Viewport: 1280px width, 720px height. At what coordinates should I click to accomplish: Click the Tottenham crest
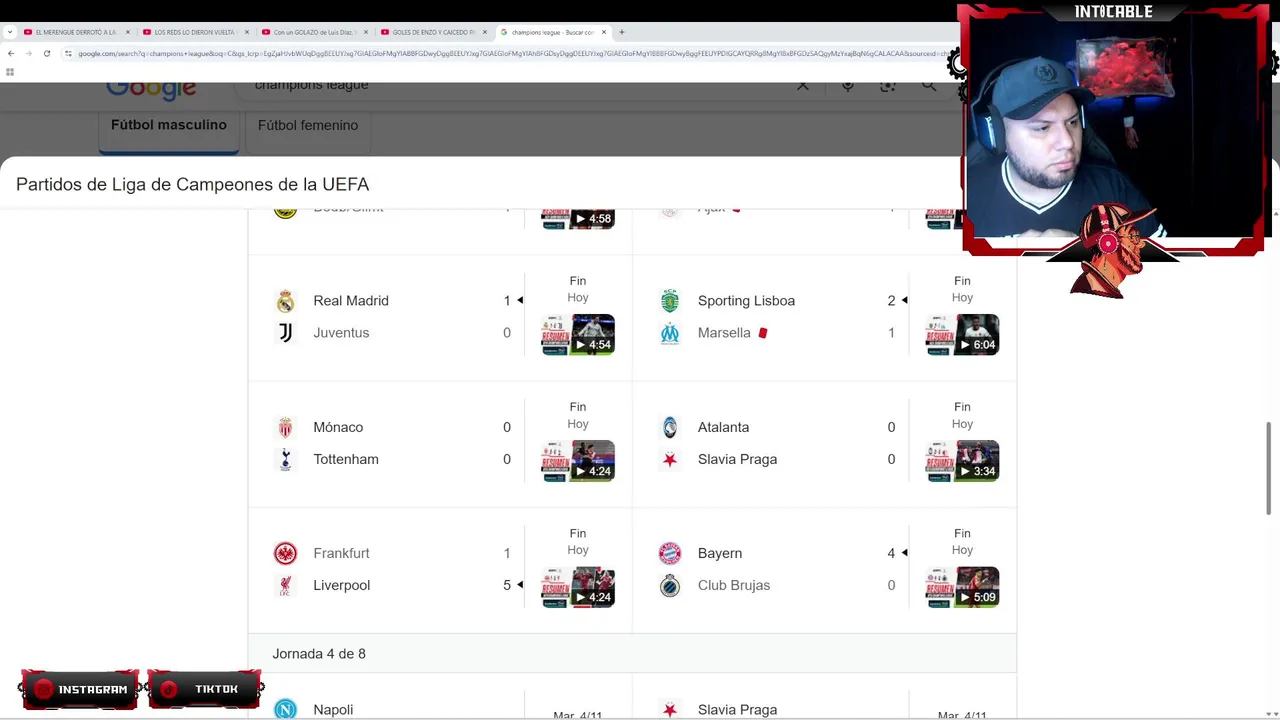click(x=286, y=459)
